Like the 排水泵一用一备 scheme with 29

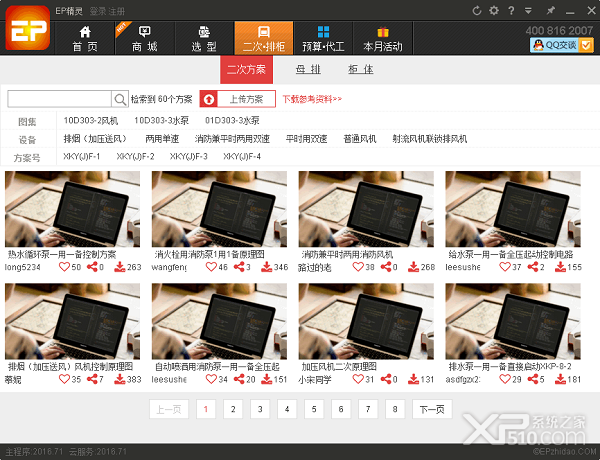[505, 379]
